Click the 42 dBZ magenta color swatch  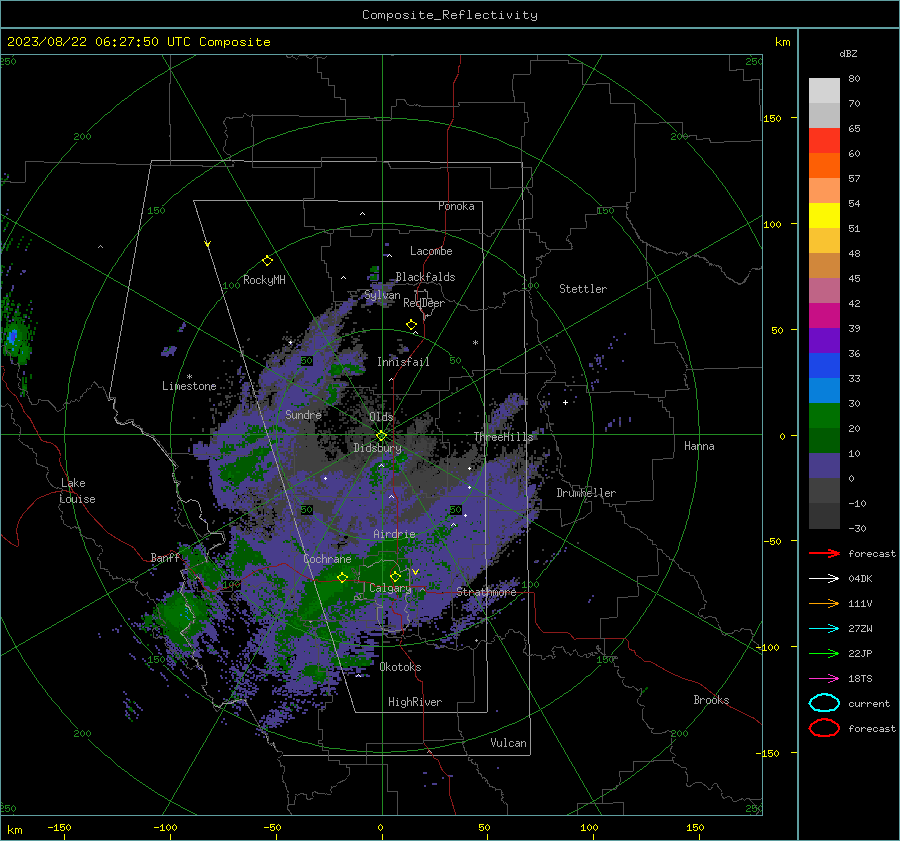click(824, 315)
